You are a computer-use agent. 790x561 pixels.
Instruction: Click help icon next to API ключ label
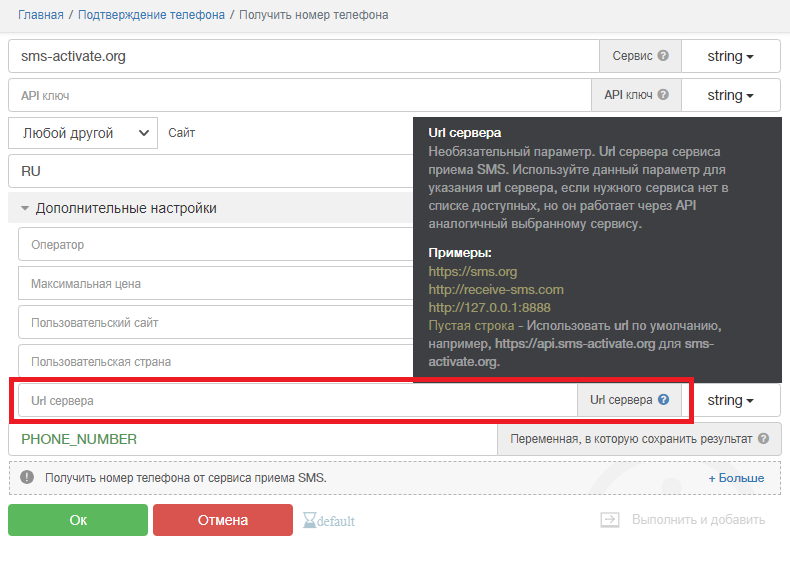click(663, 96)
